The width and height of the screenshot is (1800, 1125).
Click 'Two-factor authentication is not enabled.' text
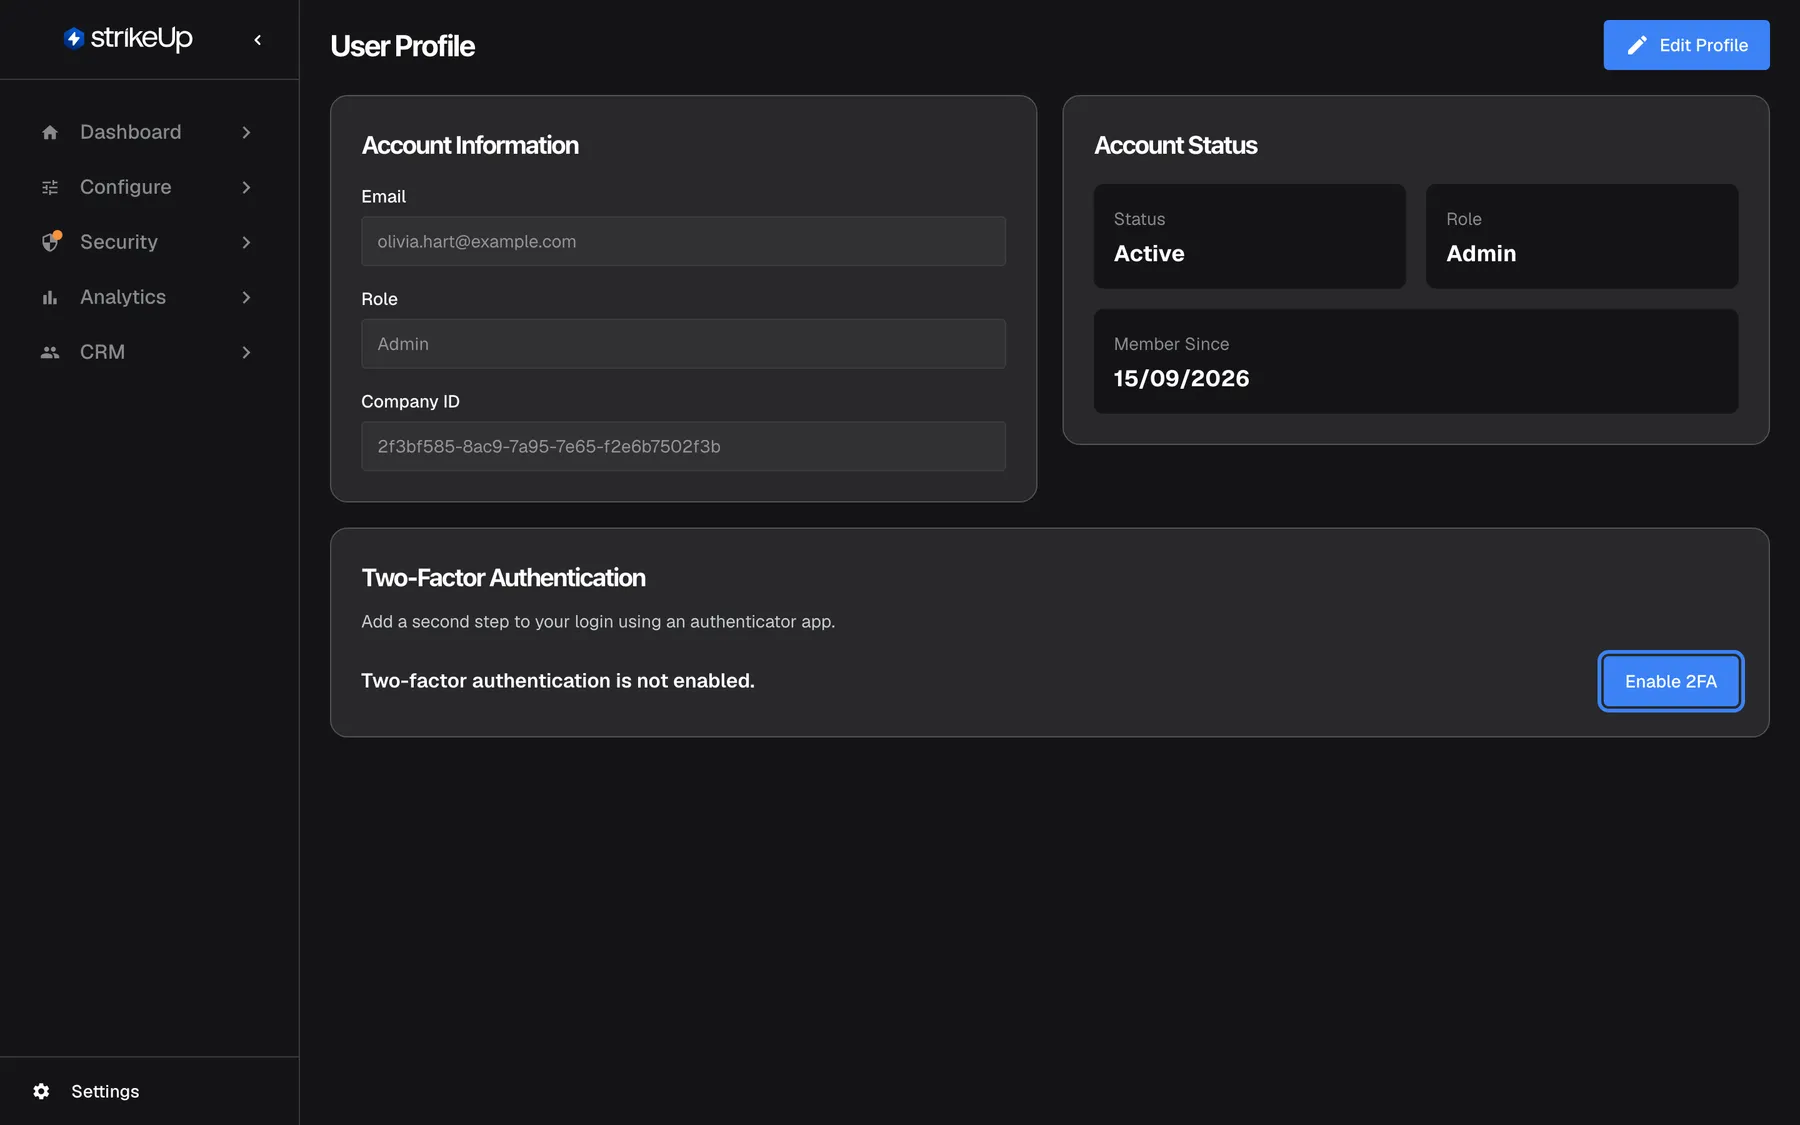click(x=558, y=681)
